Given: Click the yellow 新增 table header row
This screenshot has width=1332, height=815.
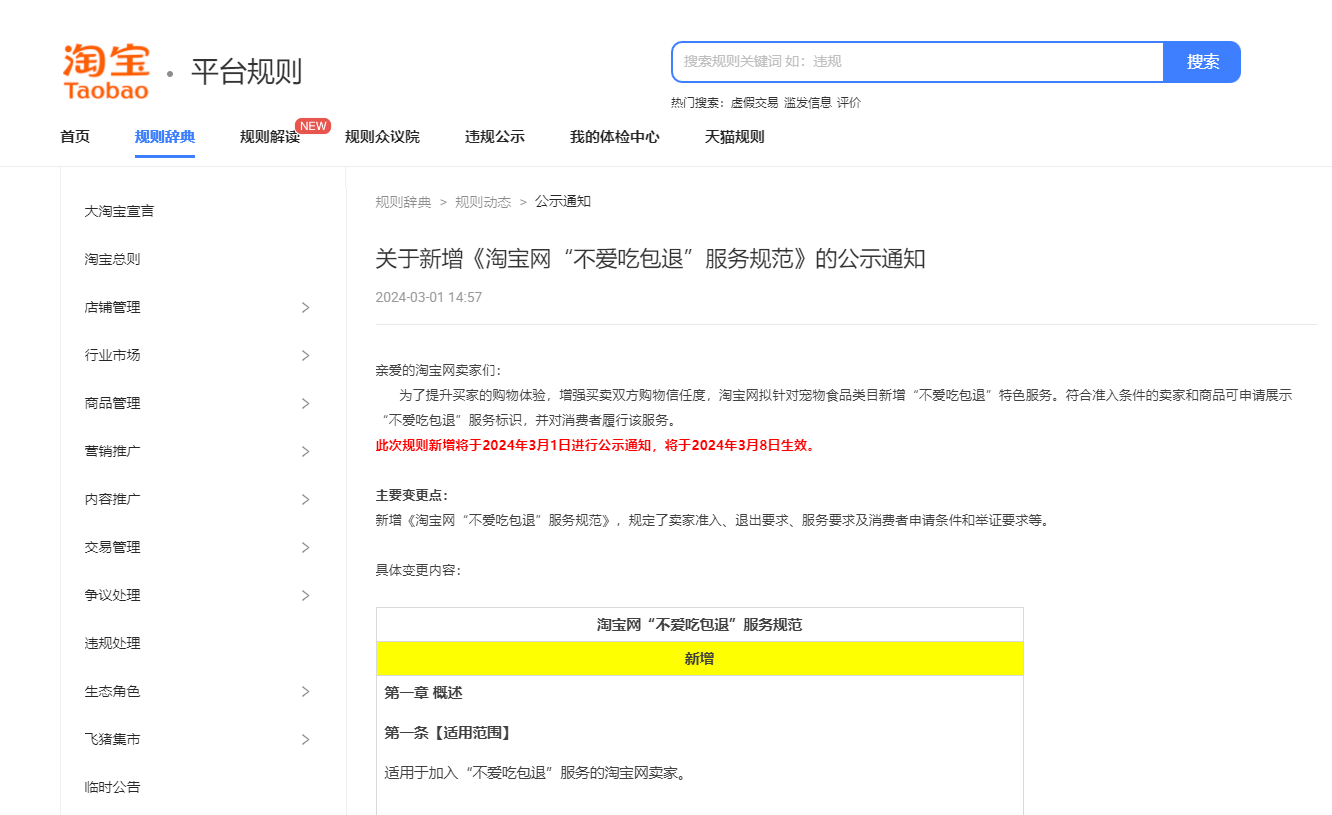Looking at the screenshot, I should pyautogui.click(x=700, y=659).
